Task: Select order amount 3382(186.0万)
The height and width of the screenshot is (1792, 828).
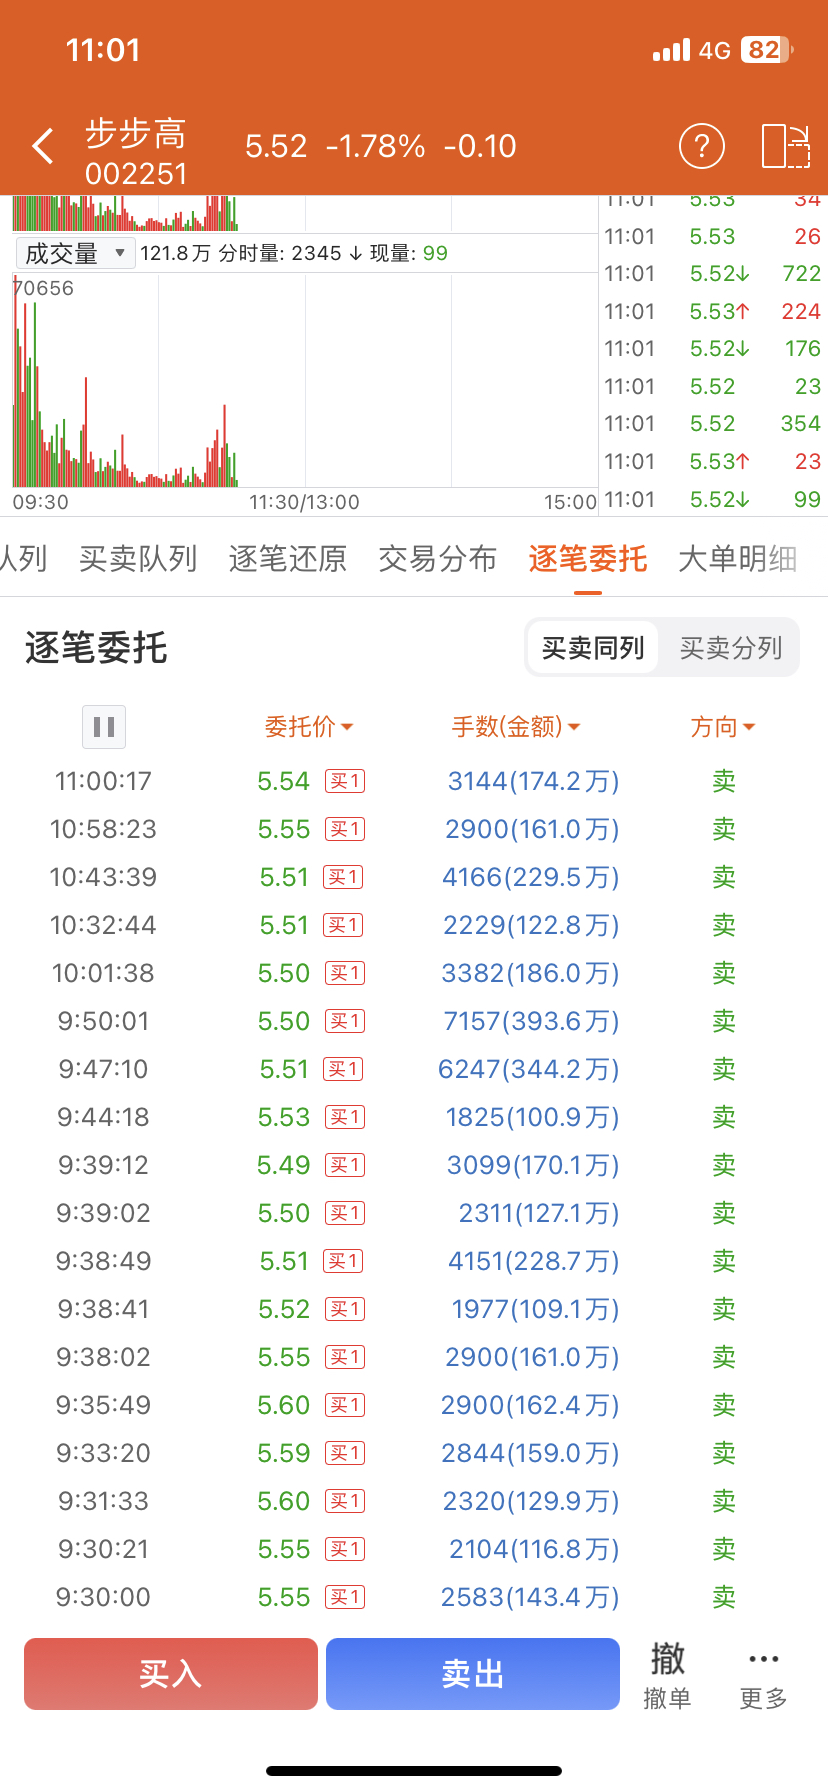Action: tap(531, 973)
